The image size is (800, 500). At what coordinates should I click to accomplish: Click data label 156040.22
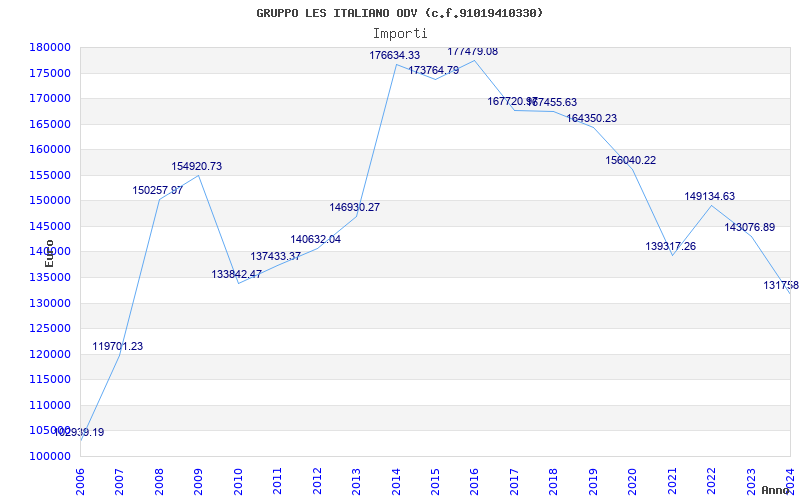tap(631, 160)
